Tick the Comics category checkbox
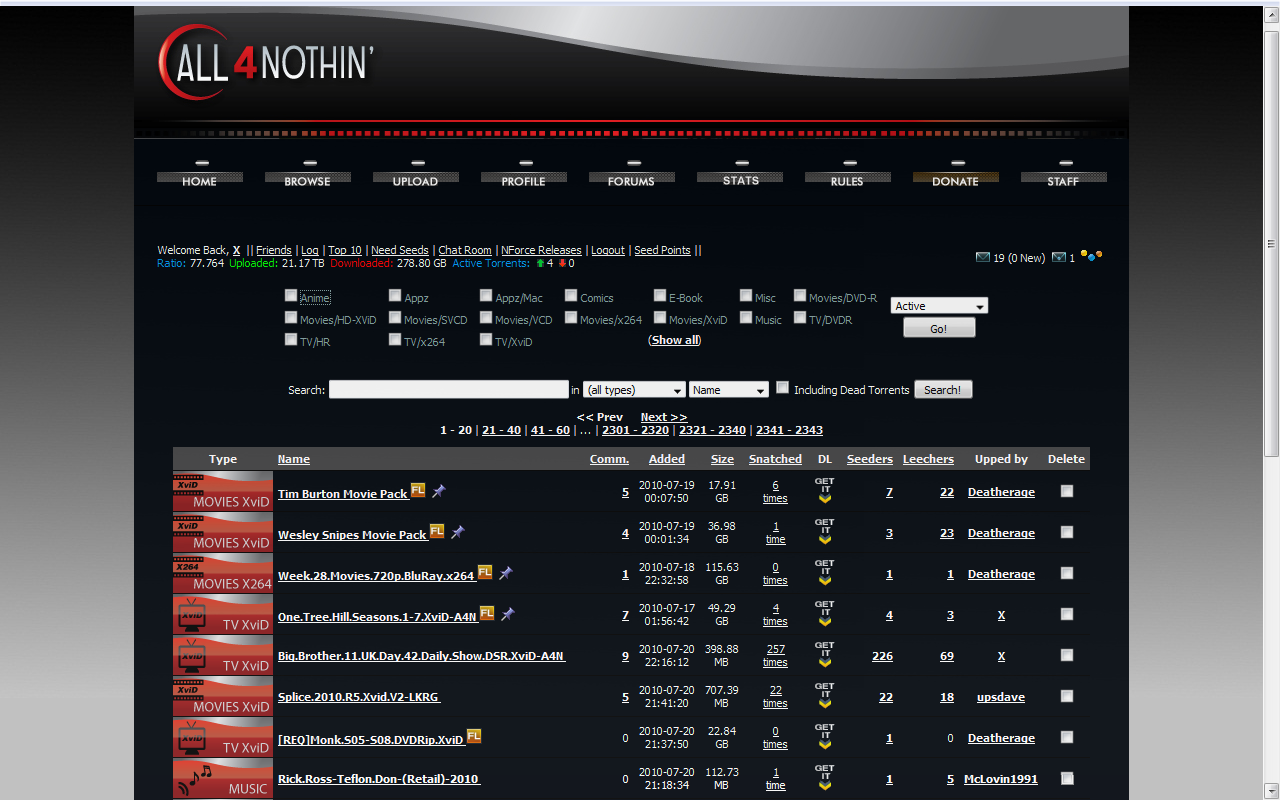The height and width of the screenshot is (800, 1280). click(x=571, y=296)
